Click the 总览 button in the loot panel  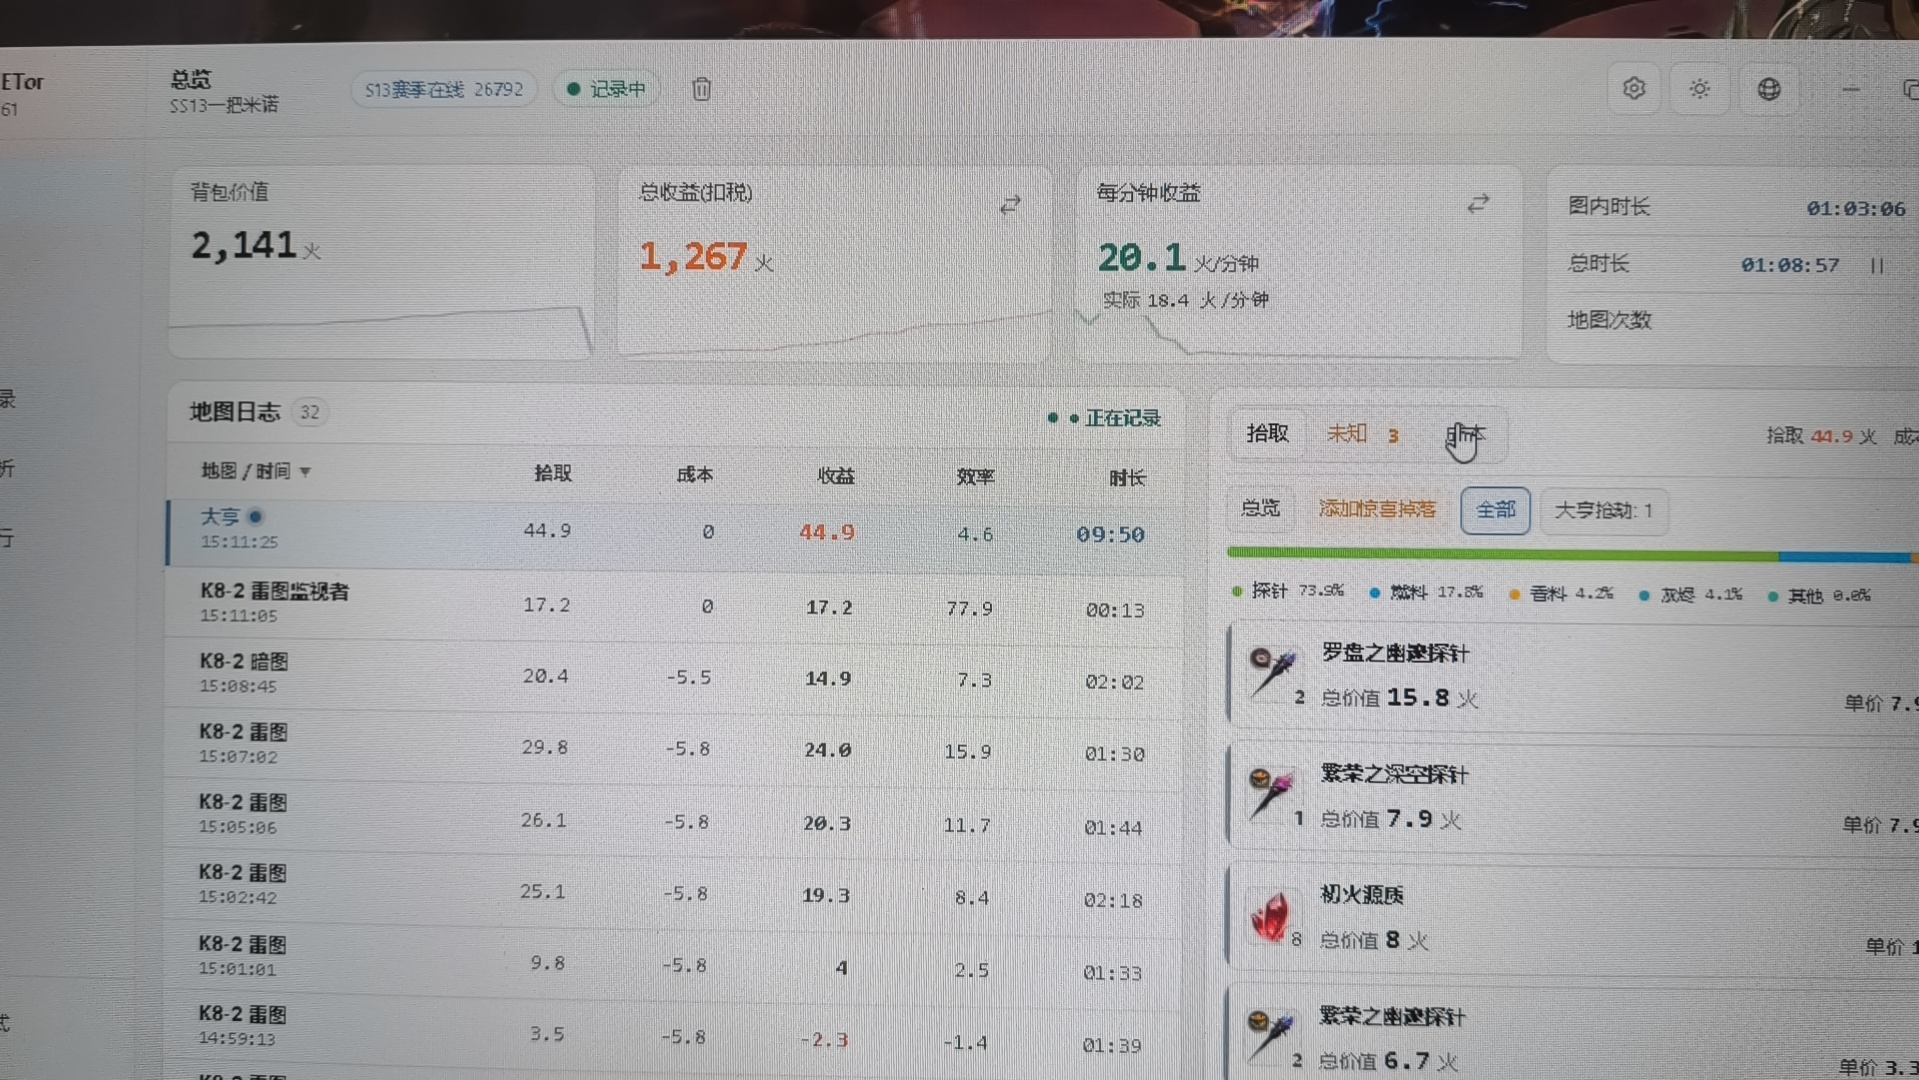(1260, 508)
